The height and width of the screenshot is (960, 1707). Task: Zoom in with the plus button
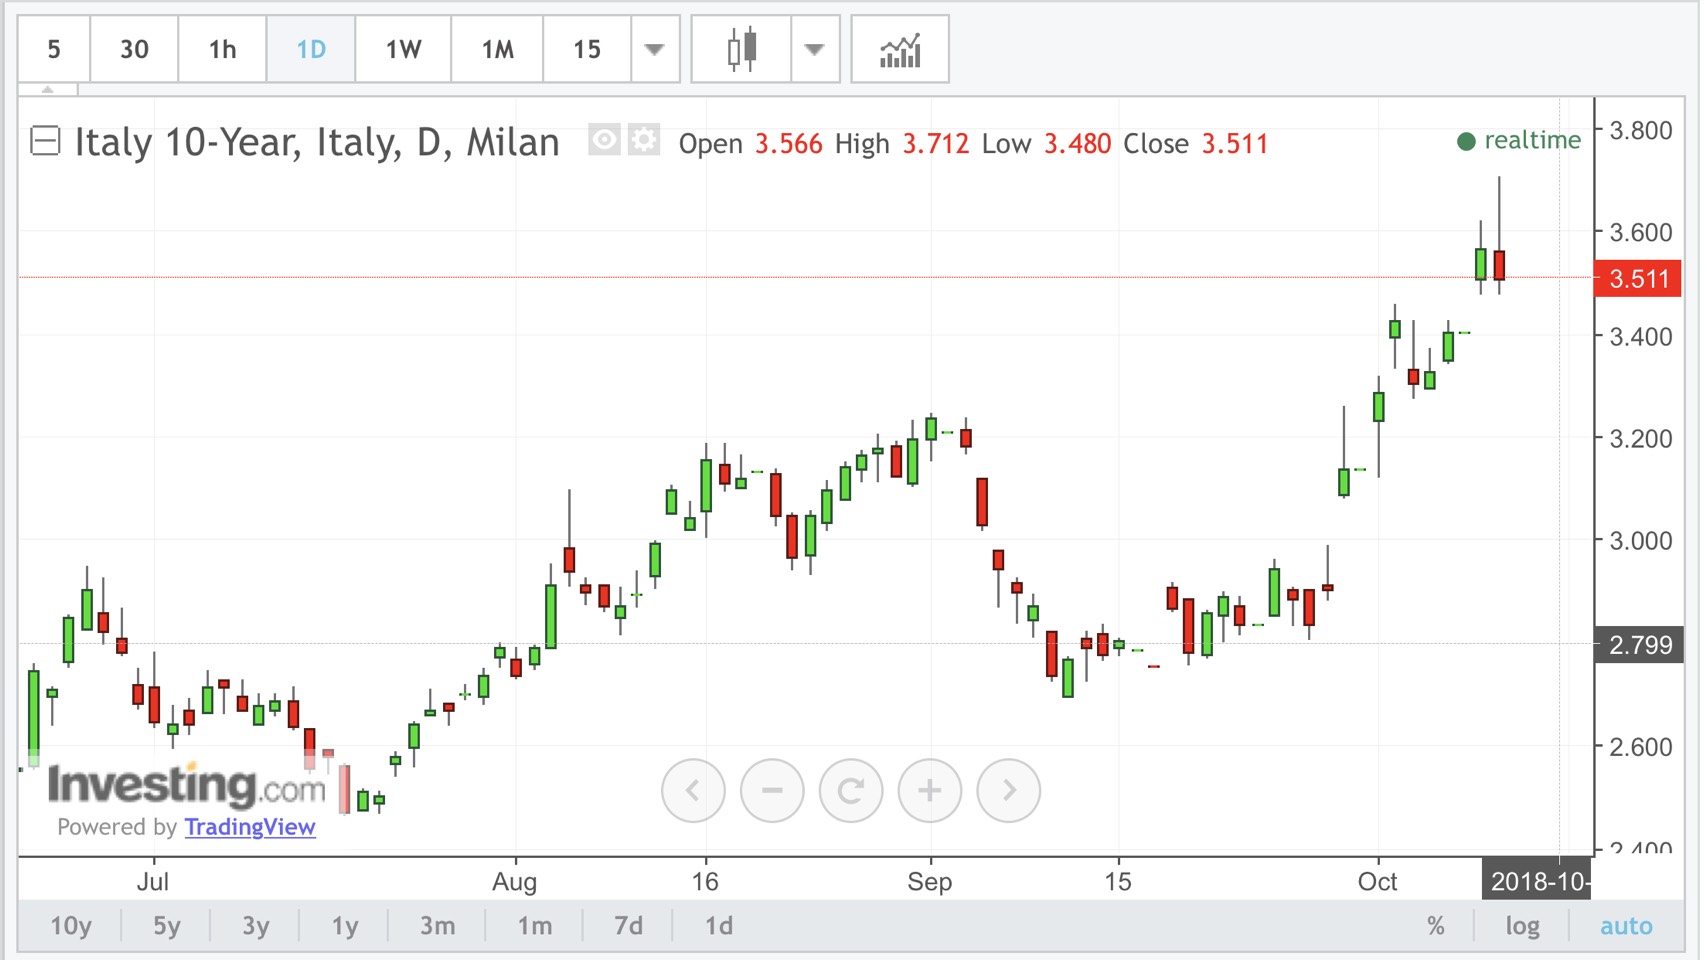(x=930, y=791)
